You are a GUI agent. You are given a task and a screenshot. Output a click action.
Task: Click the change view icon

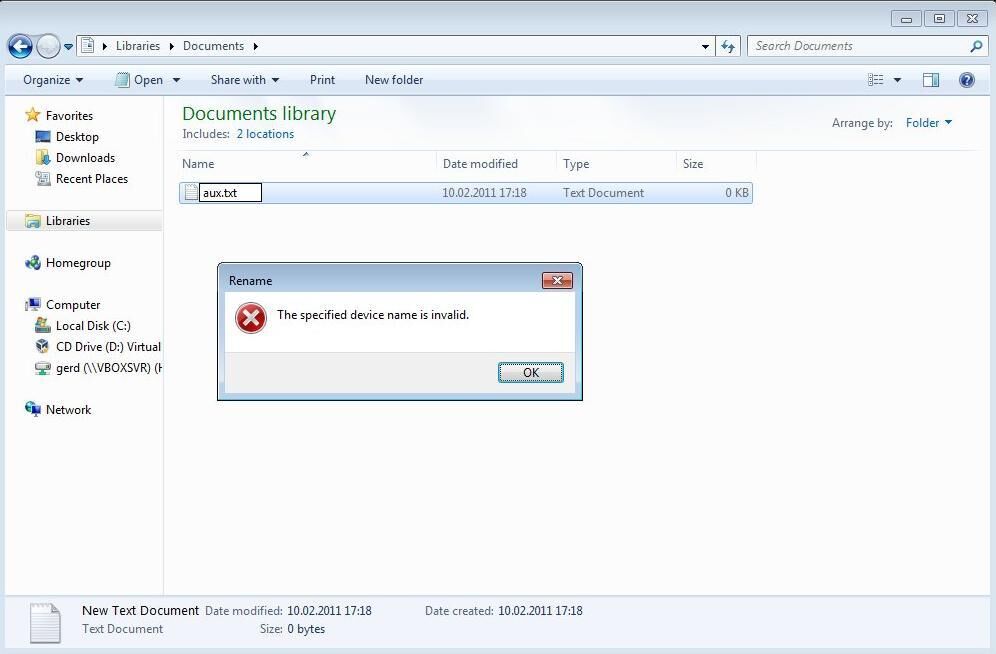(x=876, y=80)
